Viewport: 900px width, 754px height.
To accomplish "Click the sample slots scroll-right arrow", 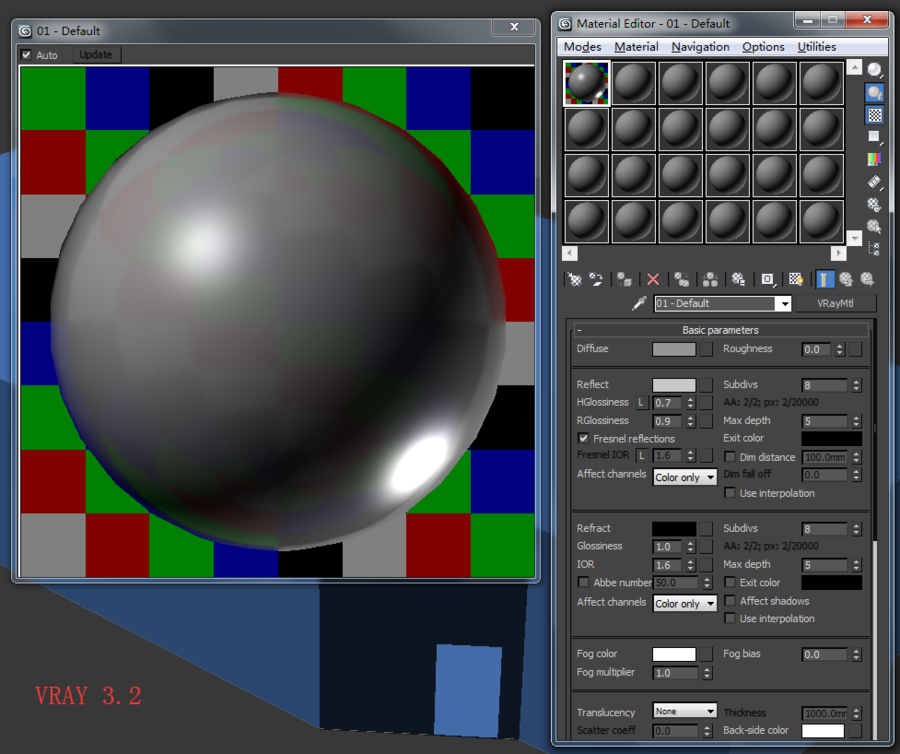I will 839,253.
